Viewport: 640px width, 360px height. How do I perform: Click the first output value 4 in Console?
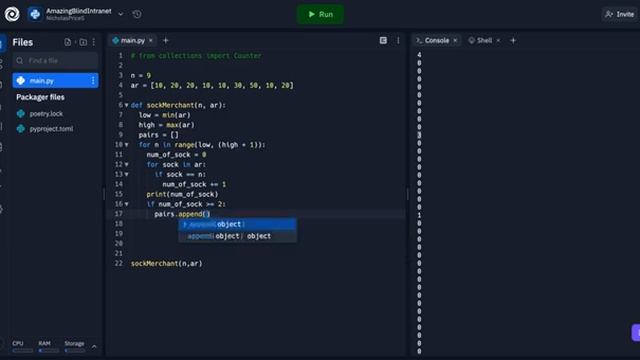tap(419, 55)
